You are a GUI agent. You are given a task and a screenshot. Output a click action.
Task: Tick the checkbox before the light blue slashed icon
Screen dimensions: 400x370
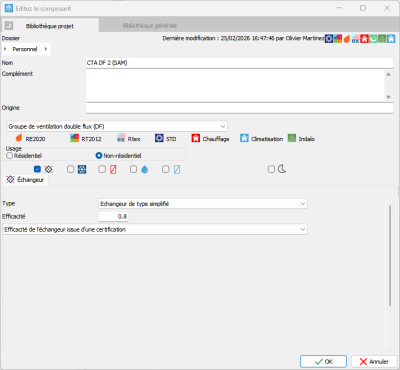pyautogui.click(x=166, y=169)
